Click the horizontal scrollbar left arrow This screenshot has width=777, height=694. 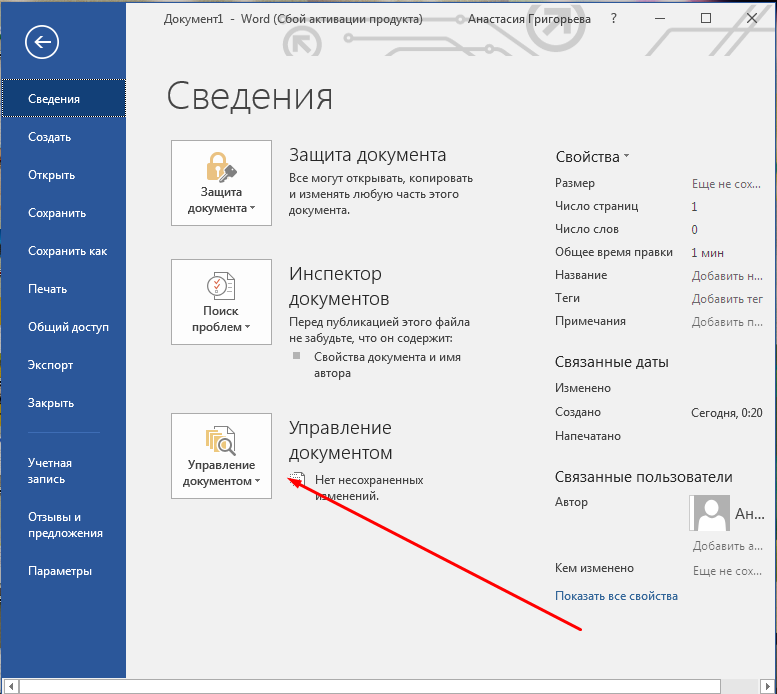[x=11, y=687]
